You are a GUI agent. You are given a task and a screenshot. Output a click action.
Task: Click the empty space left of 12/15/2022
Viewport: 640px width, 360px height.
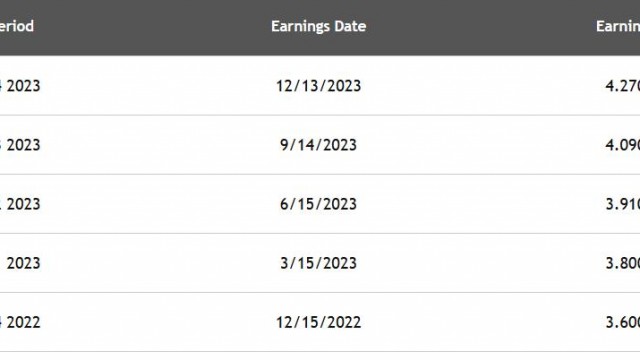click(159, 322)
